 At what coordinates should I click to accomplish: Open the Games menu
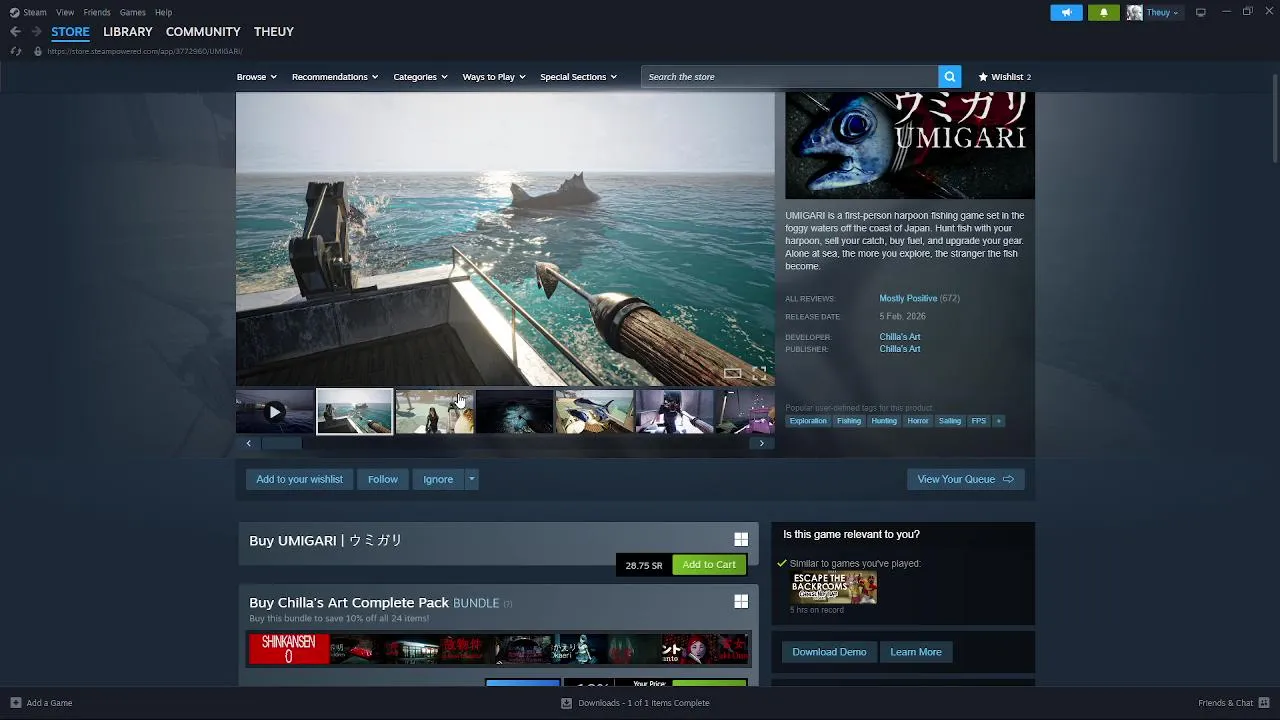[132, 12]
